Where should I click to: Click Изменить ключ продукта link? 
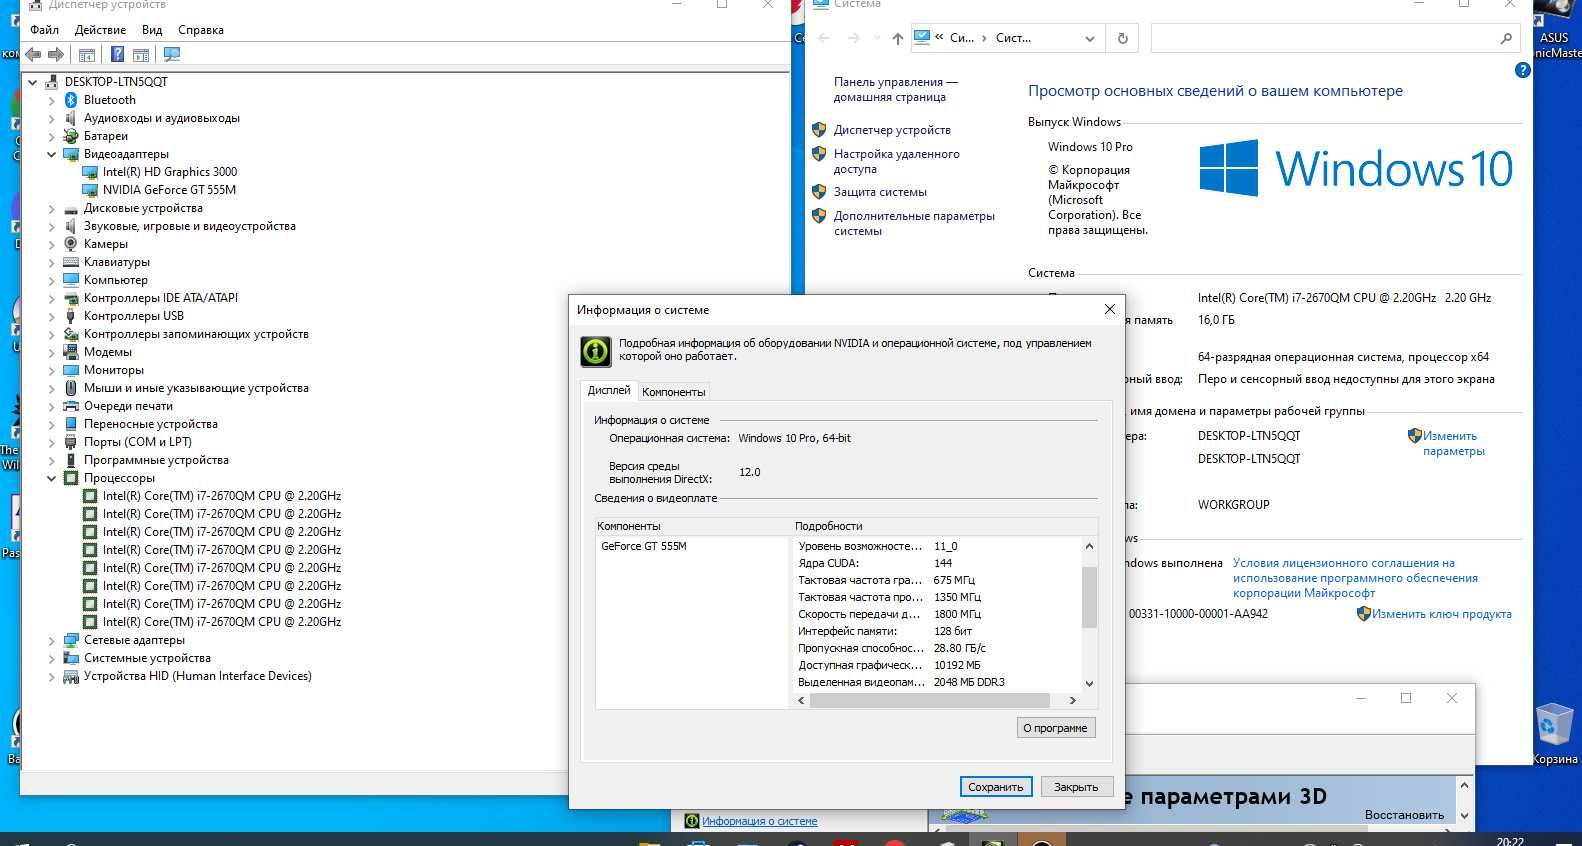[x=1441, y=614]
